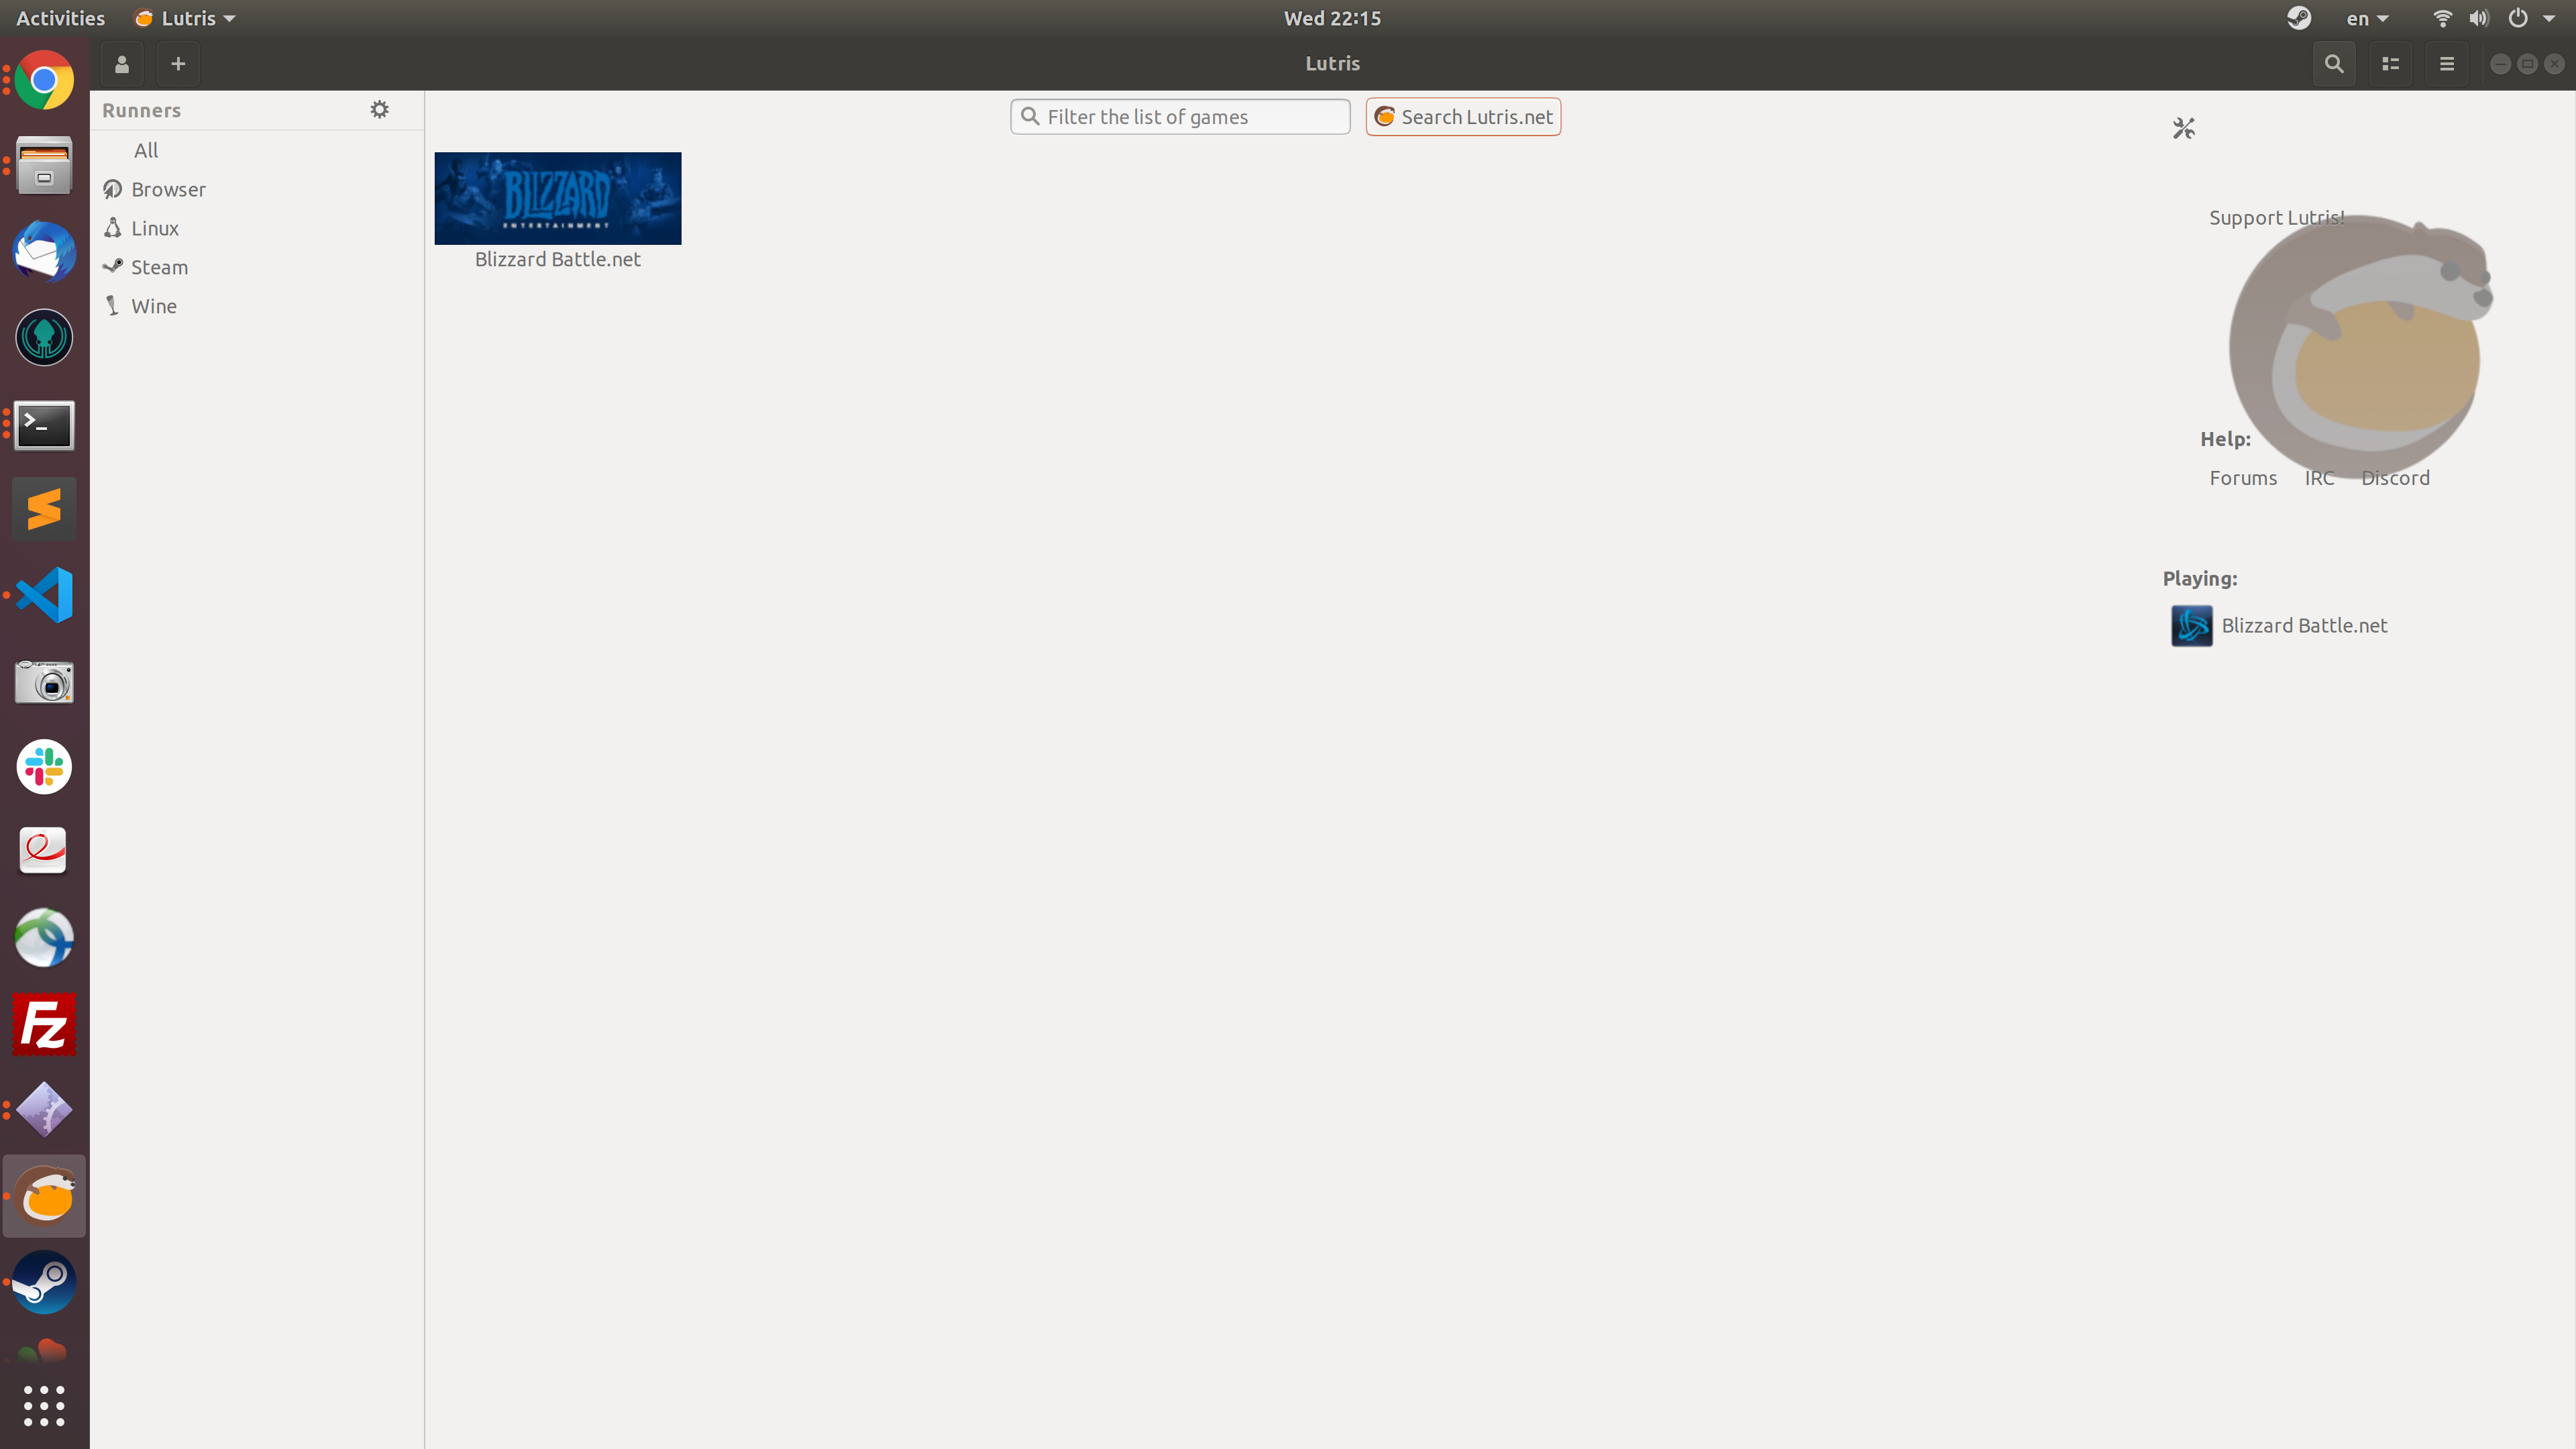Select the All games category
Screen dimensions: 2576x1449
[145, 149]
